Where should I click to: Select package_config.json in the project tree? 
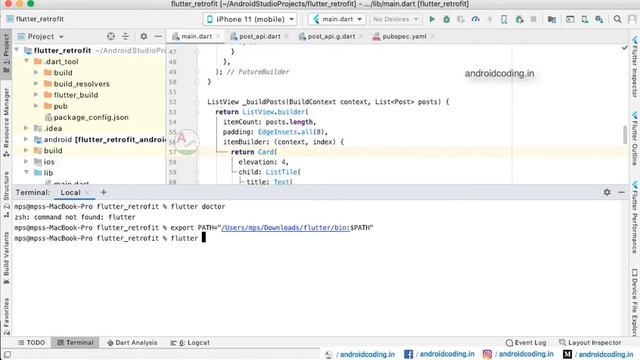point(87,117)
